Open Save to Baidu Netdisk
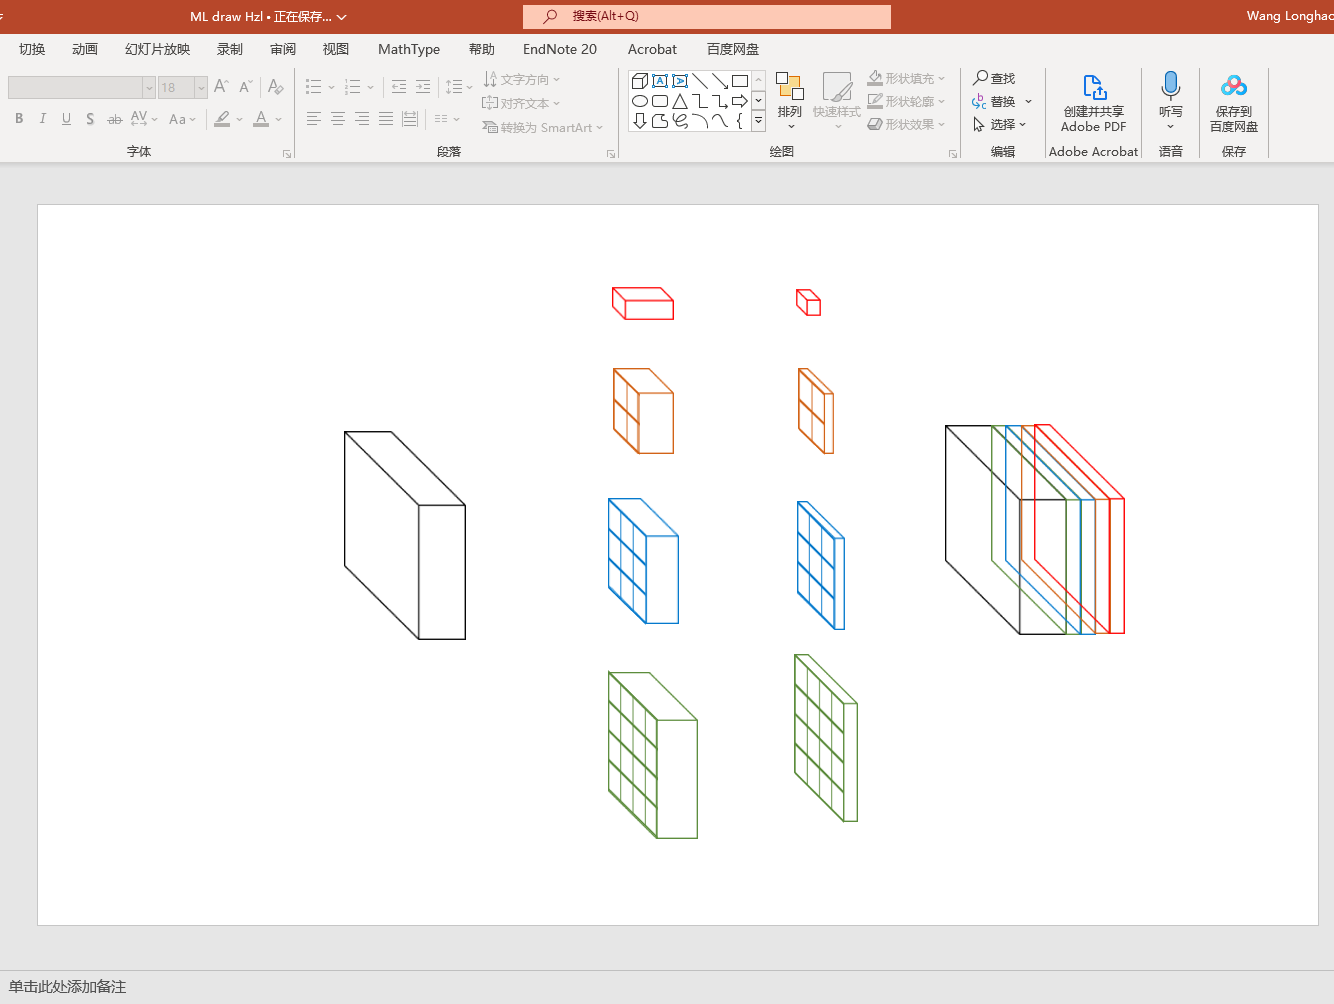1334x1004 pixels. (1234, 103)
